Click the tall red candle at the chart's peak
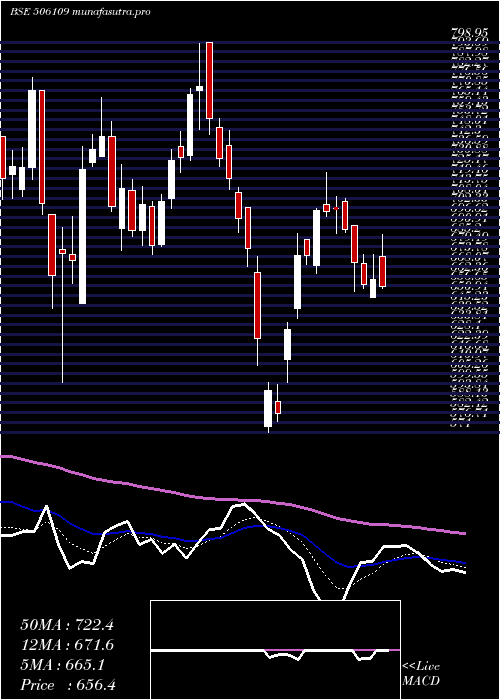Image resolution: width=500 pixels, height=700 pixels. pos(209,80)
